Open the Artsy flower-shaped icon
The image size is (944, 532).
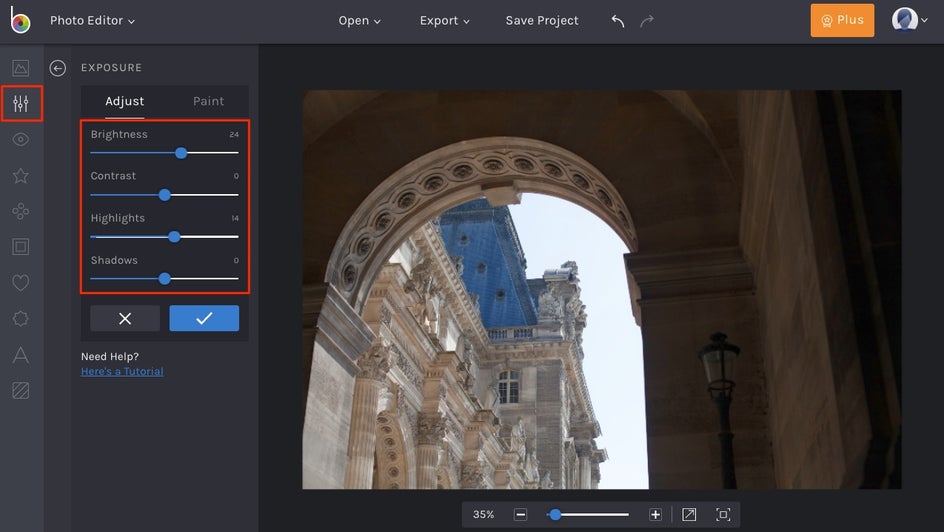(x=20, y=211)
